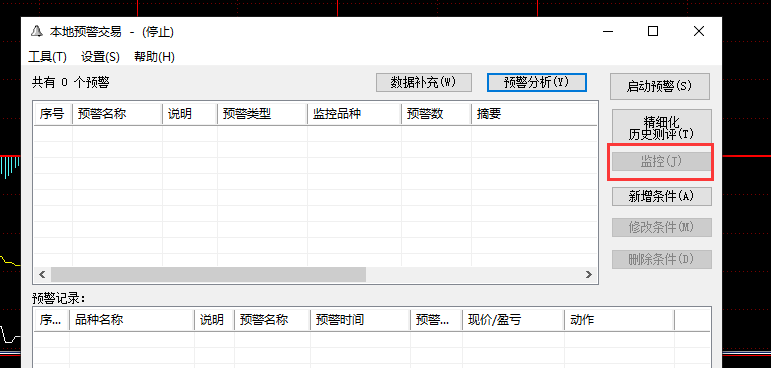Open the 设置(S) menu
Screen dimensions: 771x368
coord(100,57)
